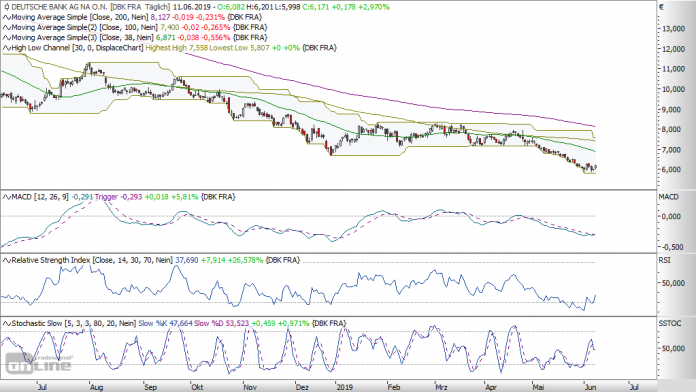
Task: Click the Highest High 7,558 value
Action: [x=177, y=48]
